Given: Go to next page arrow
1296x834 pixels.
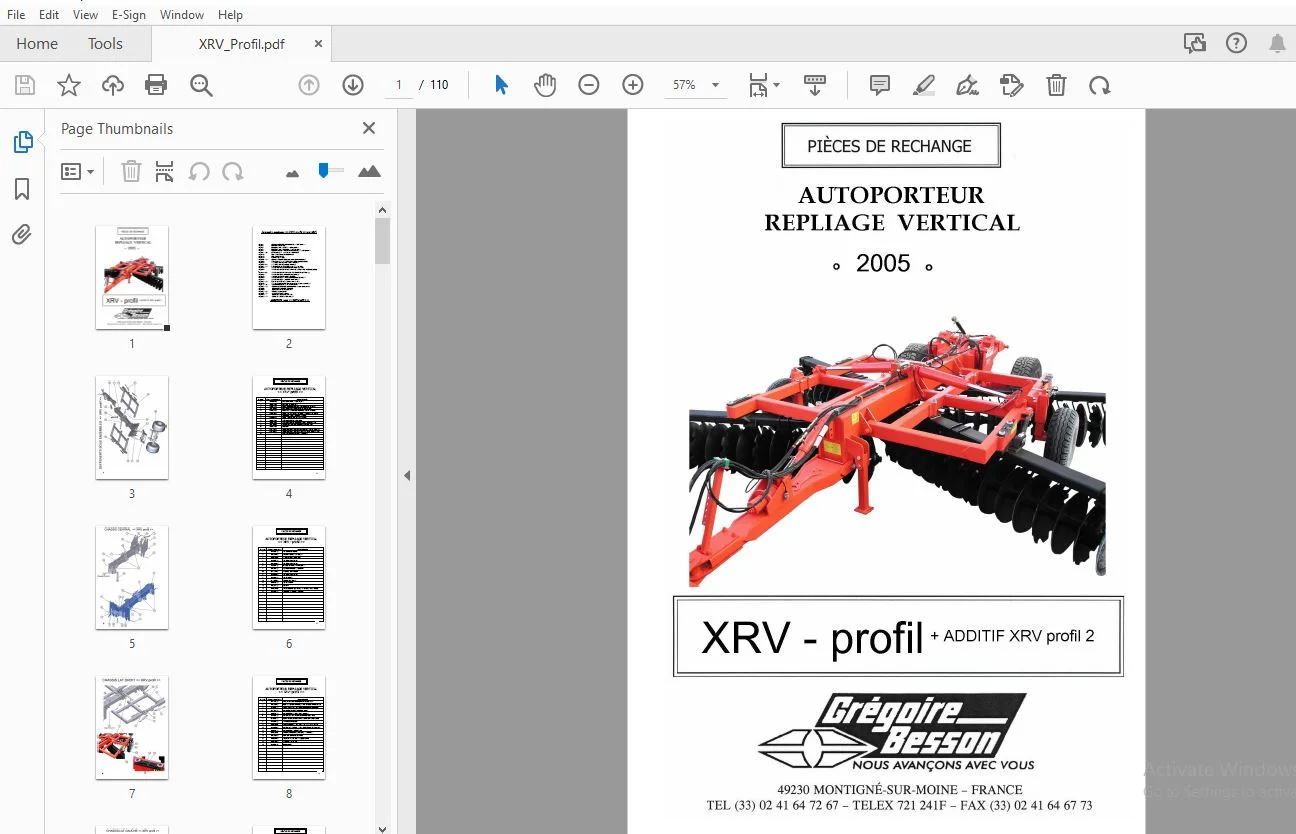Looking at the screenshot, I should (x=353, y=85).
